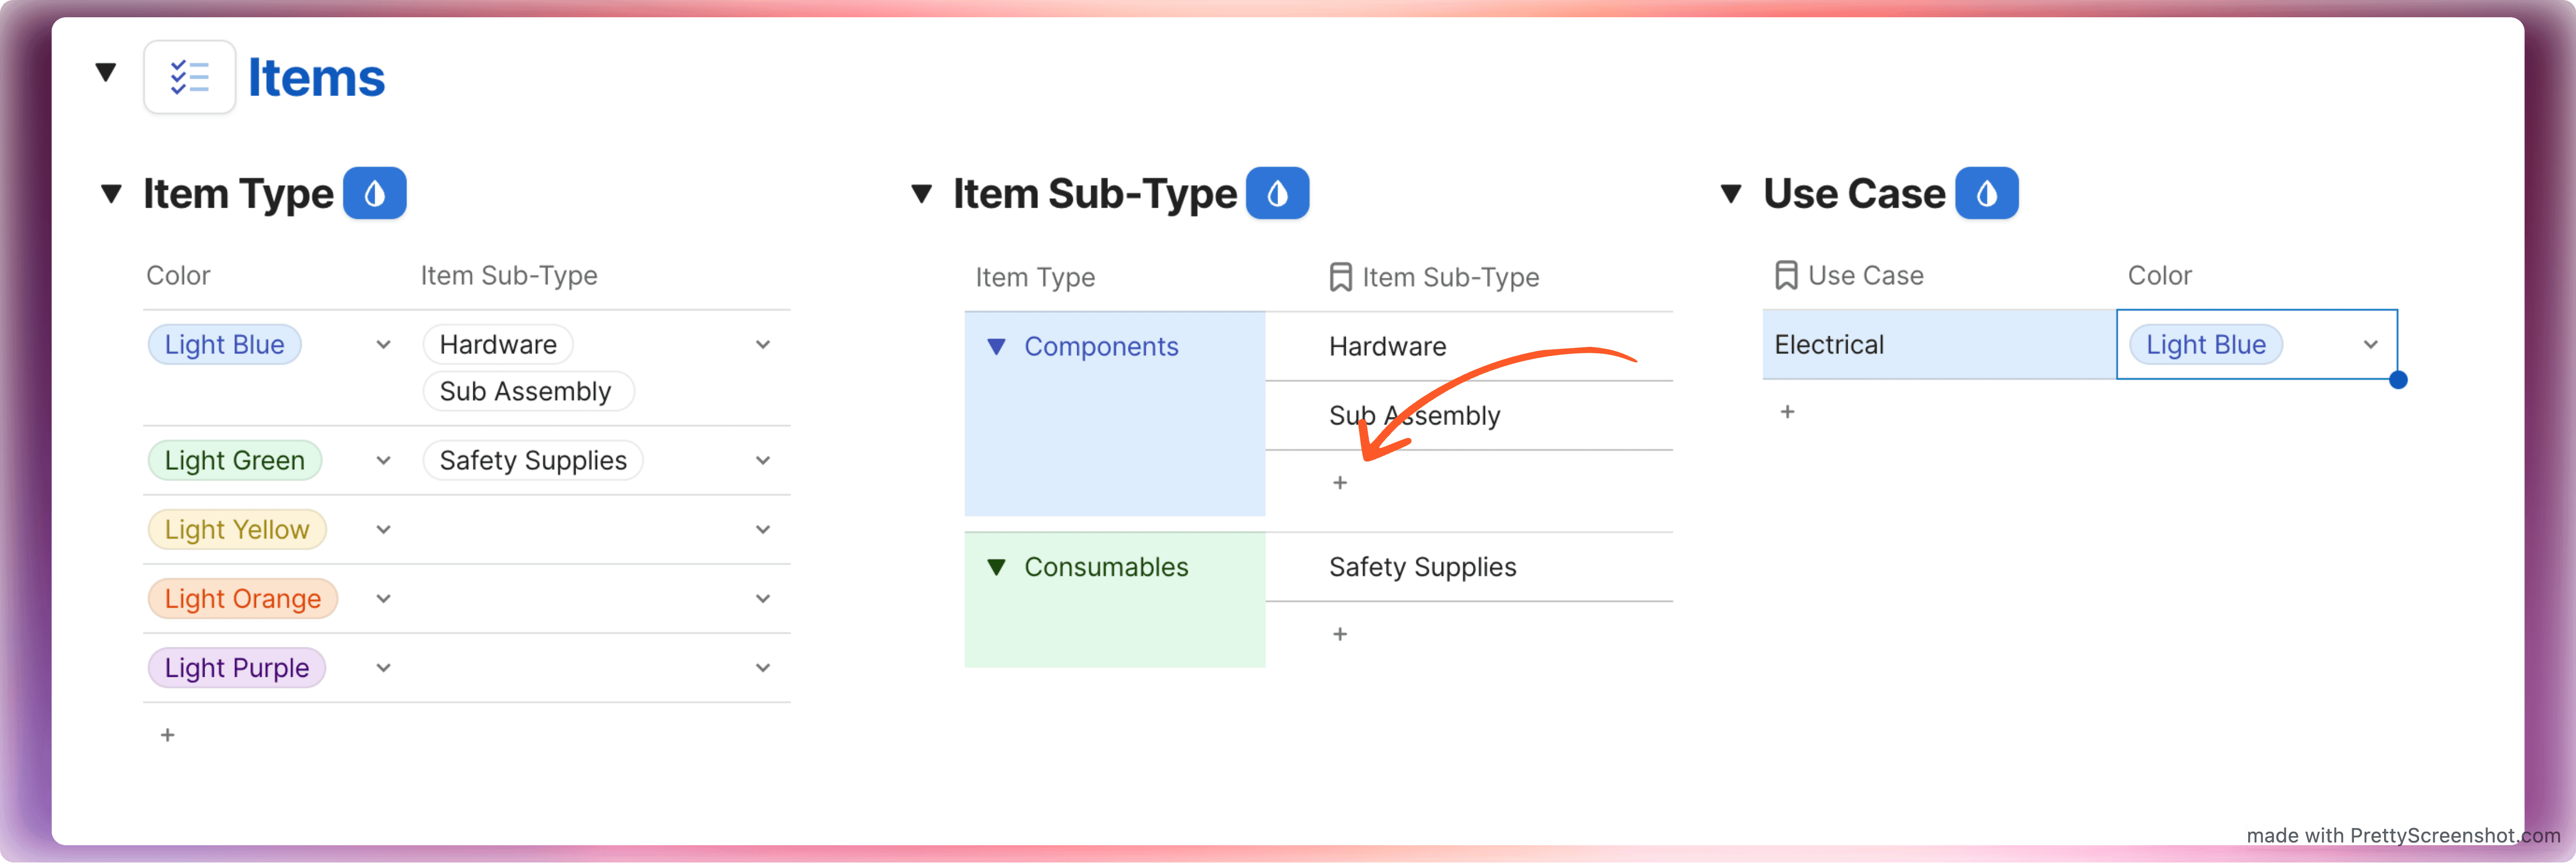Open Electrical's Light Blue color dropdown
Image resolution: width=2576 pixels, height=863 pixels.
point(2370,345)
